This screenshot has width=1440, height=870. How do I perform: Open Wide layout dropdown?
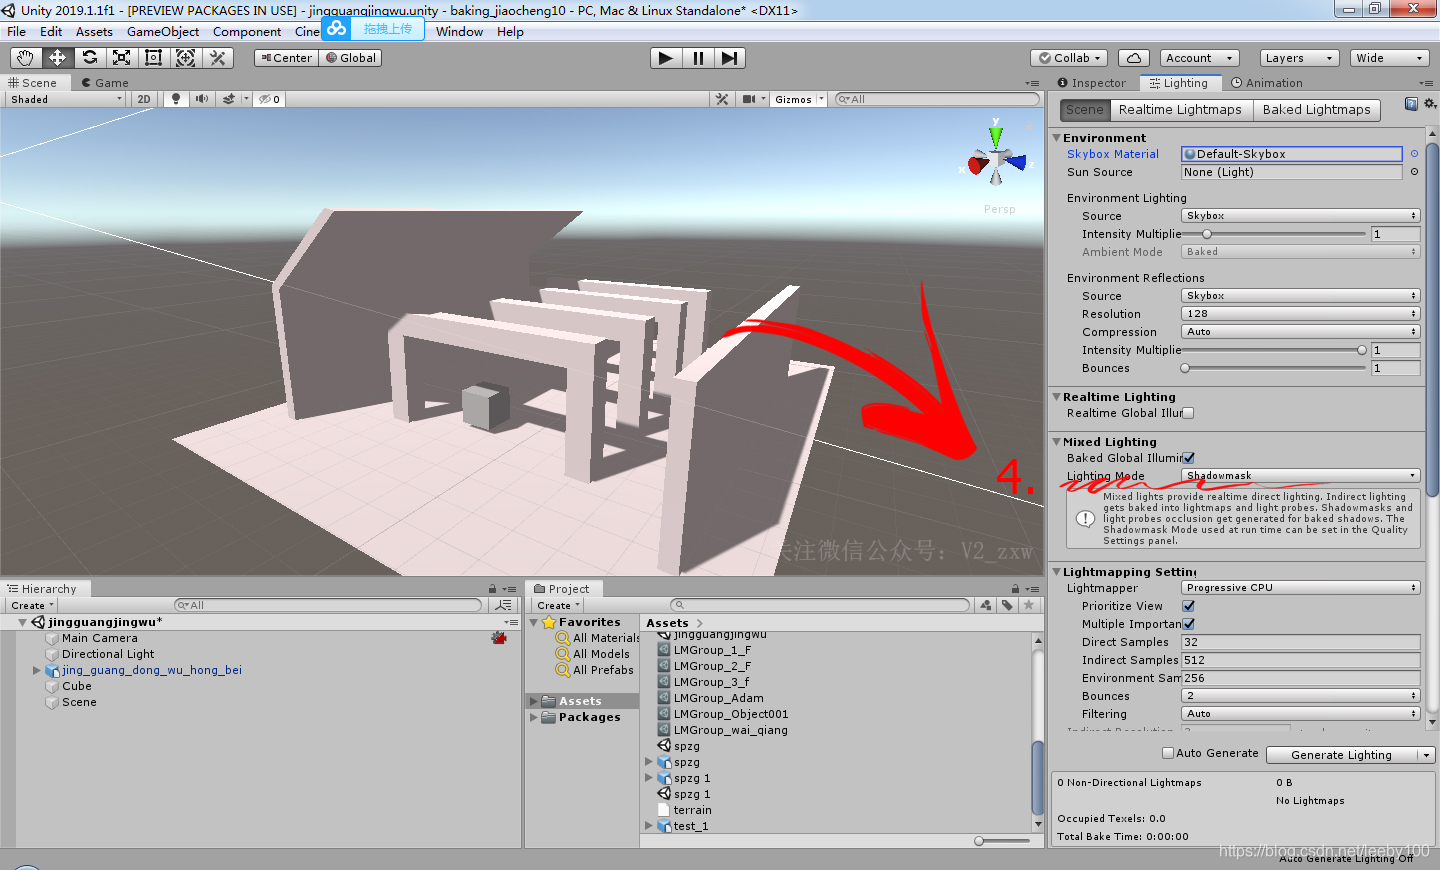point(1390,58)
